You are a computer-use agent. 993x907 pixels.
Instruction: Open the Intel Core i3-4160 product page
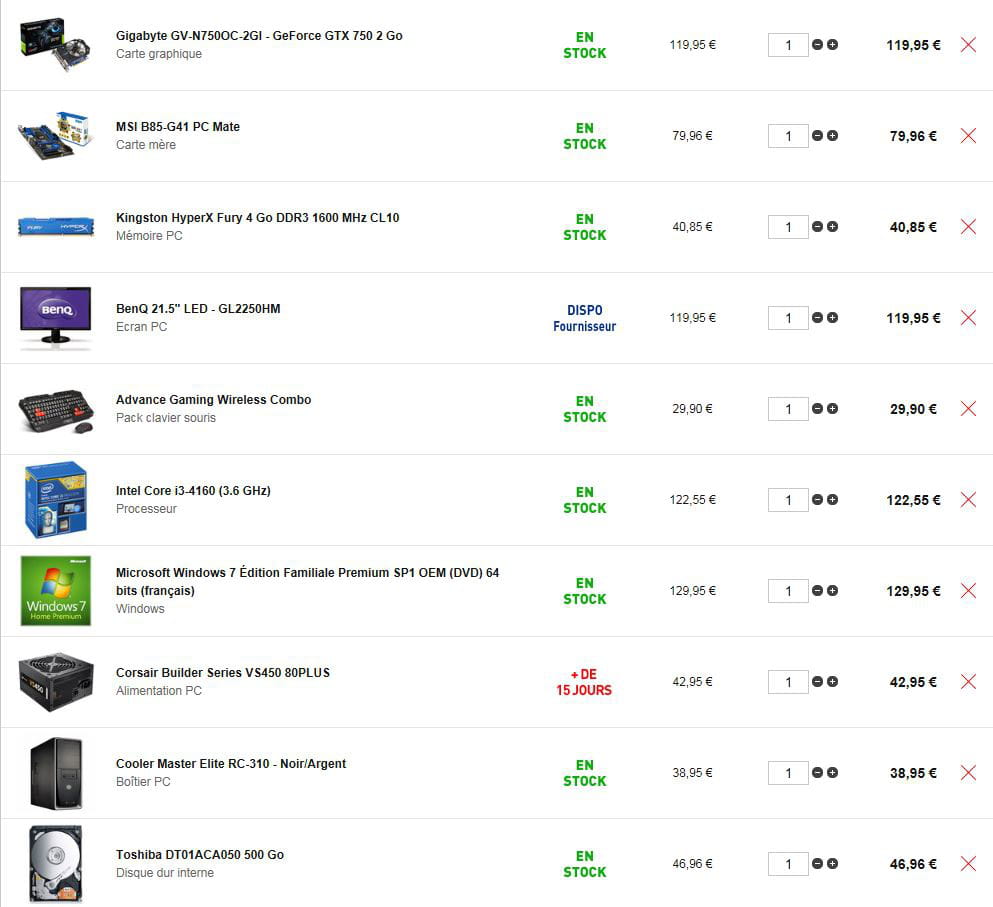193,491
